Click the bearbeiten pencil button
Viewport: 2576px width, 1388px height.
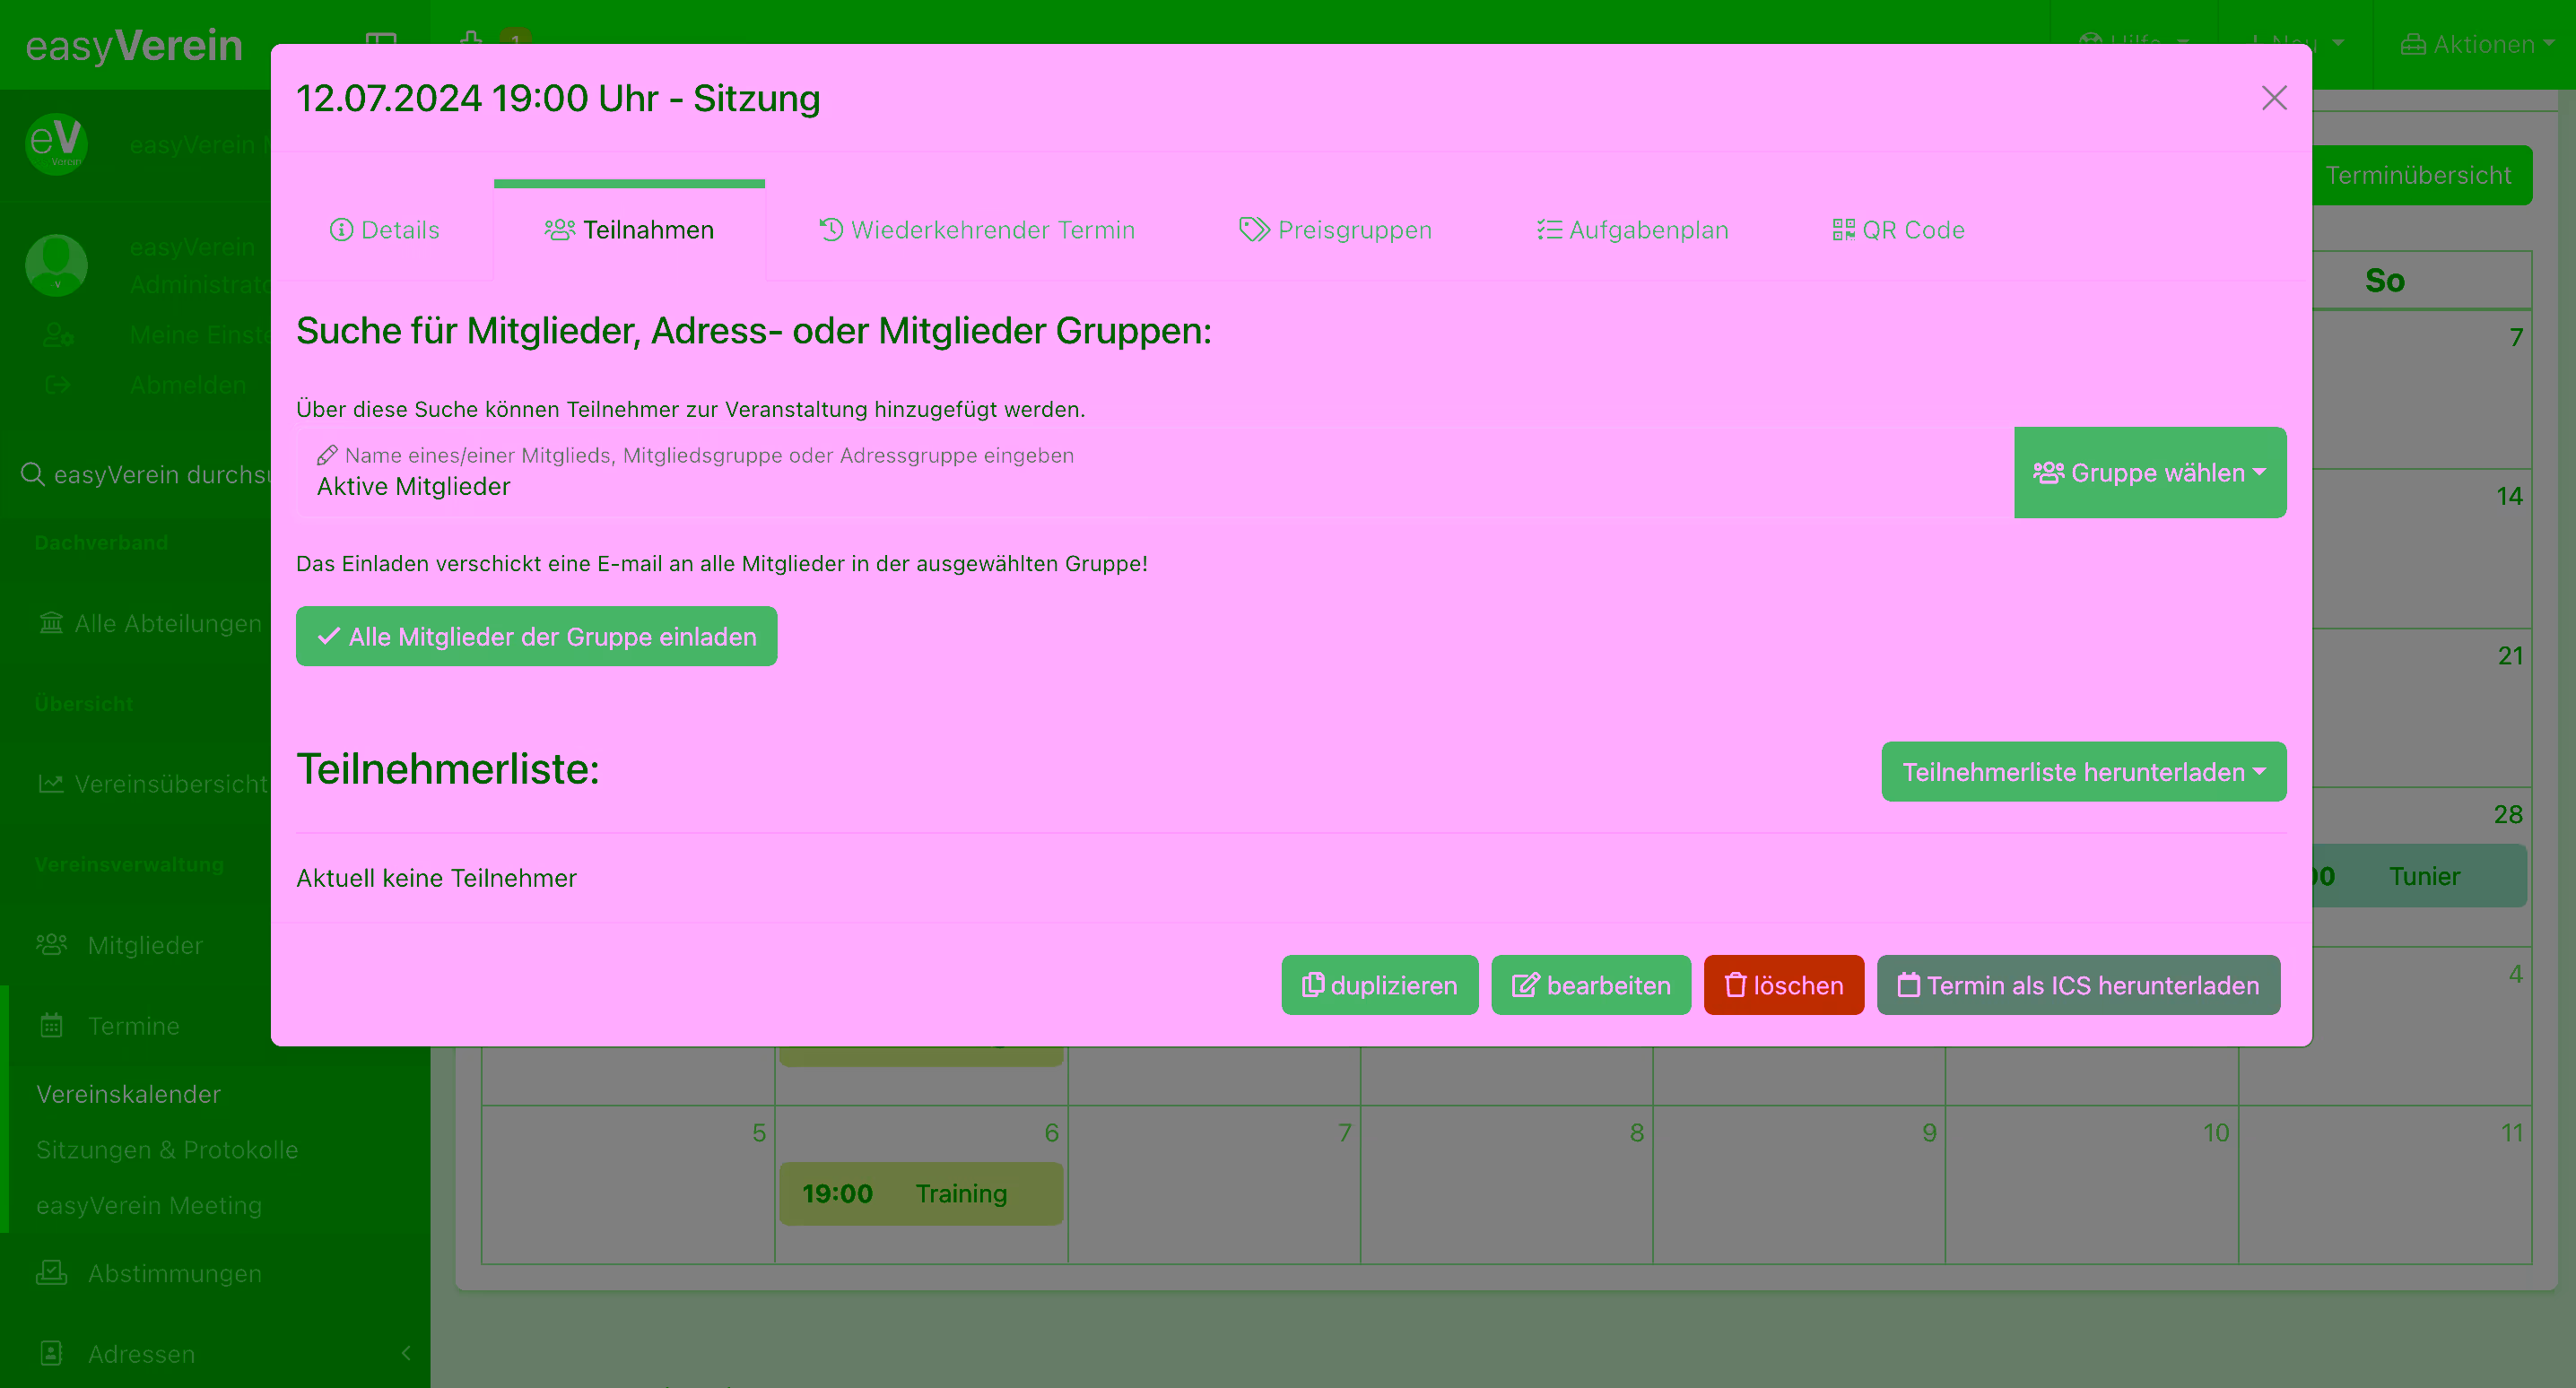(x=1590, y=985)
